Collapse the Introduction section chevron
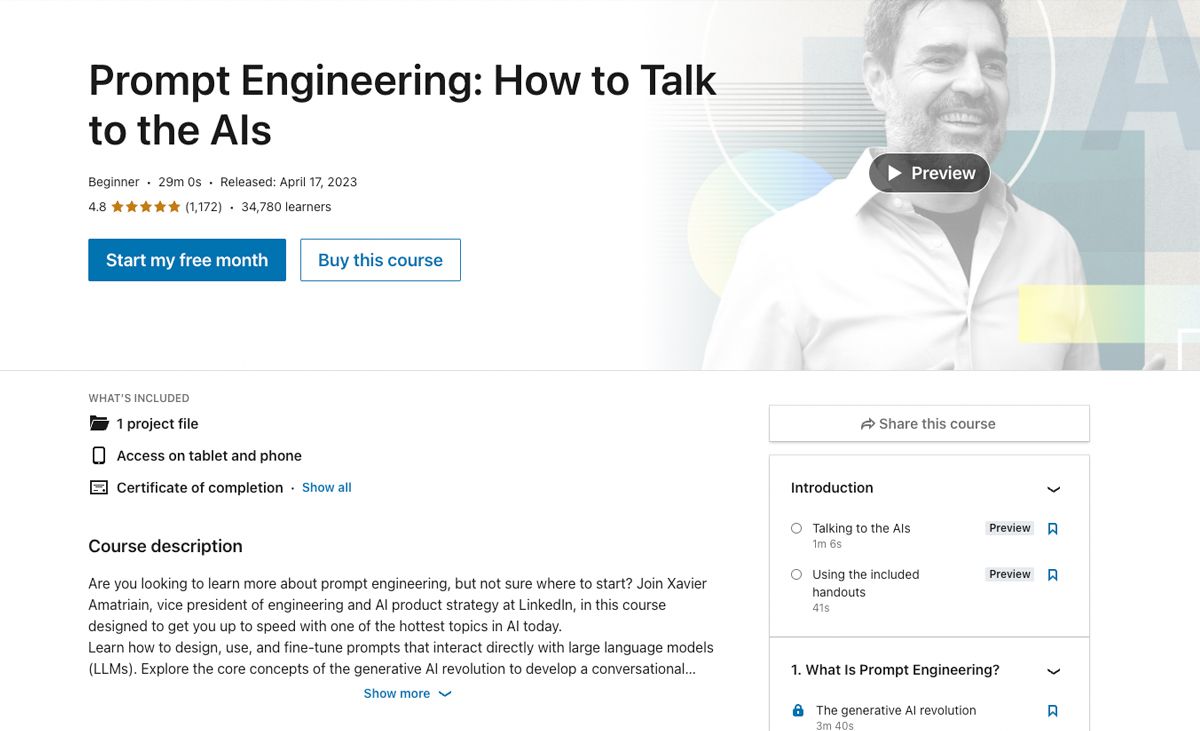 pos(1053,489)
